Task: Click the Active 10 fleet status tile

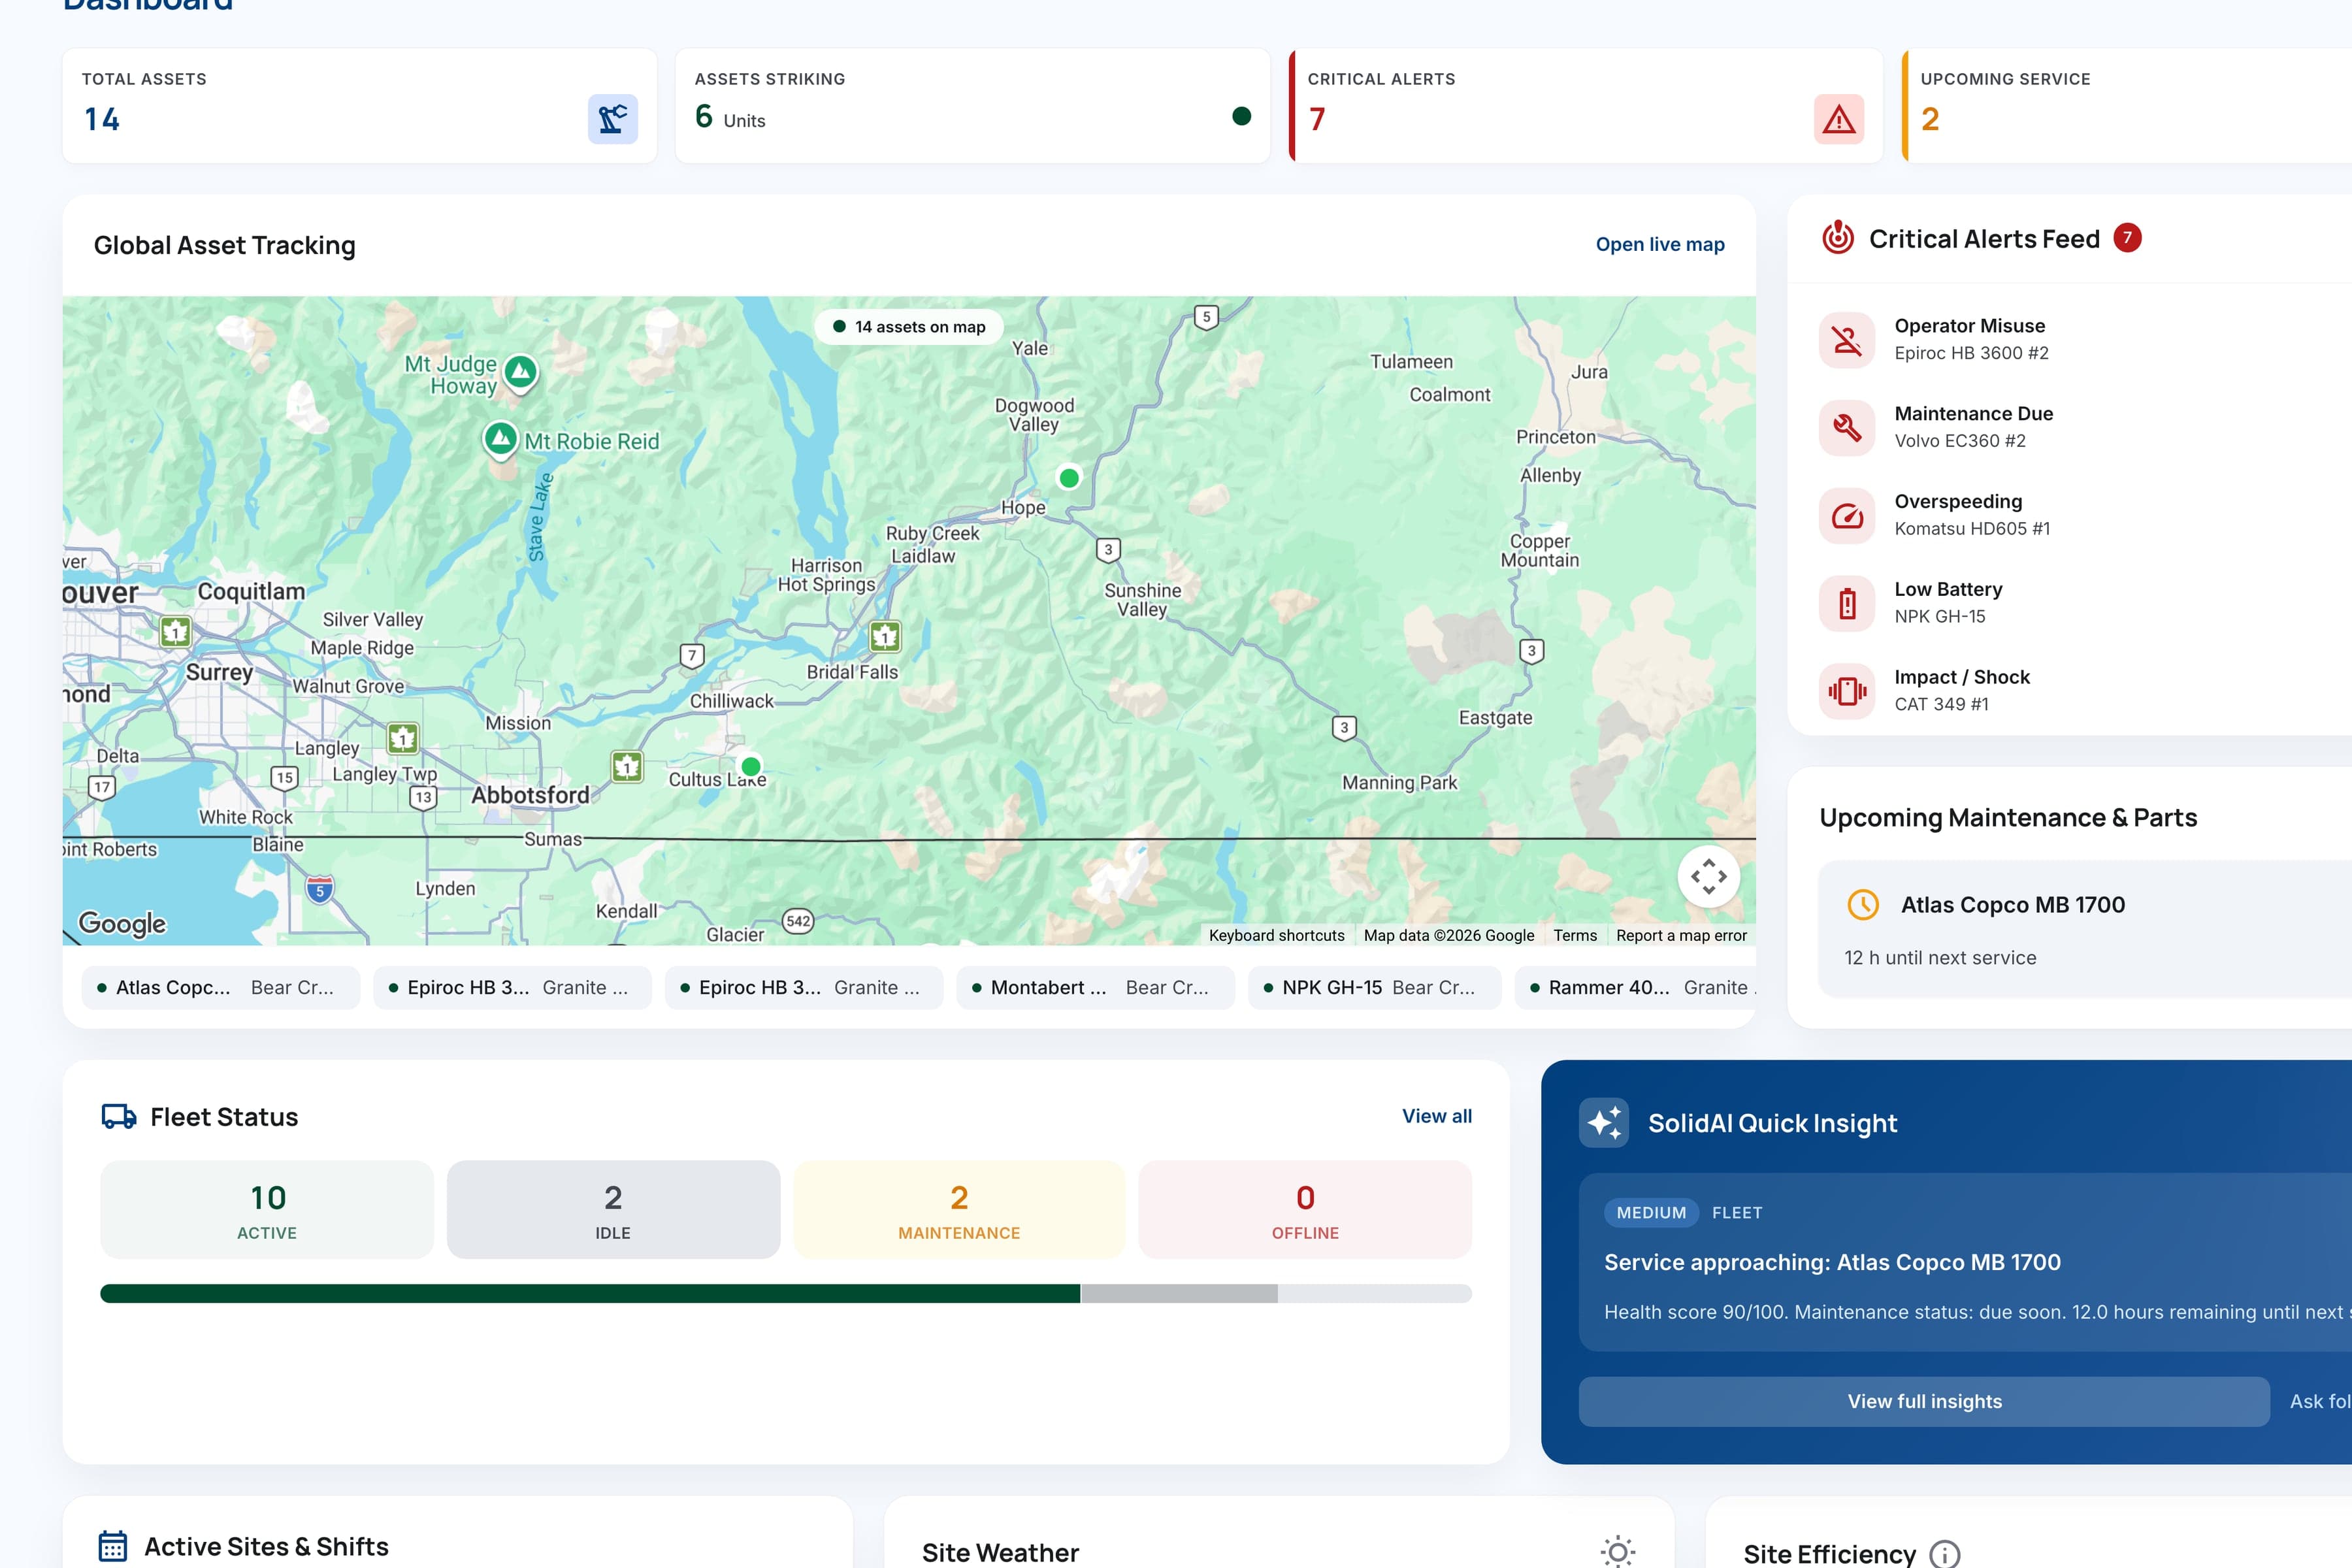Action: coord(267,1209)
